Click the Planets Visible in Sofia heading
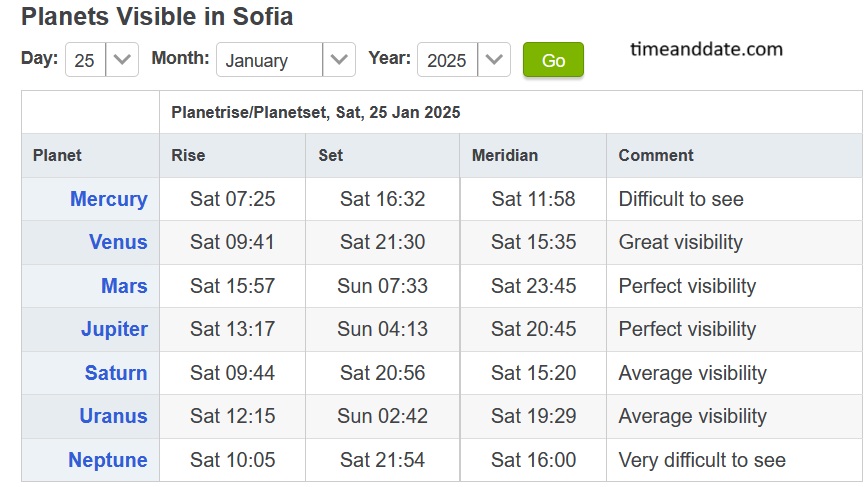 click(x=157, y=17)
